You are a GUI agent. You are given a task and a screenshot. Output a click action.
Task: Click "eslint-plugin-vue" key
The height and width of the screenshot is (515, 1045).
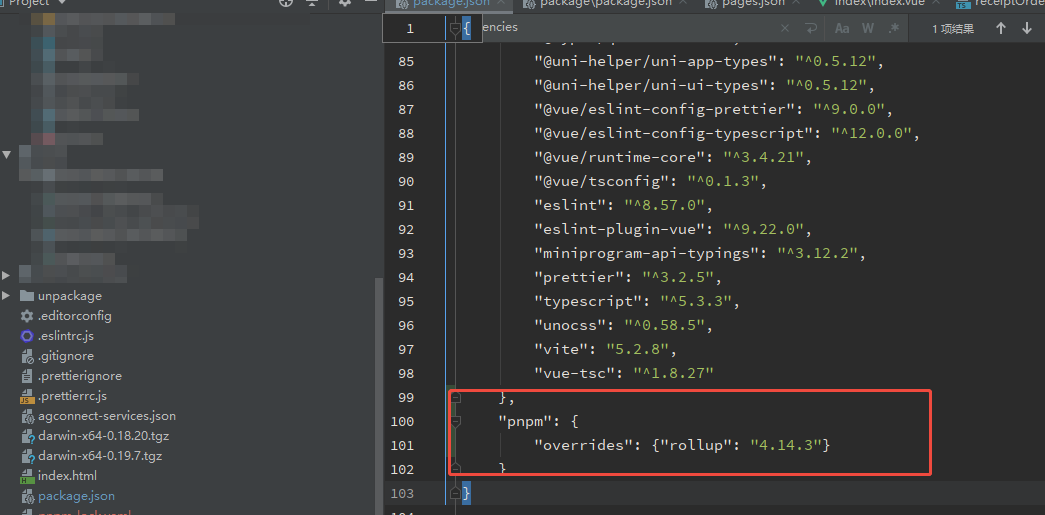click(623, 230)
